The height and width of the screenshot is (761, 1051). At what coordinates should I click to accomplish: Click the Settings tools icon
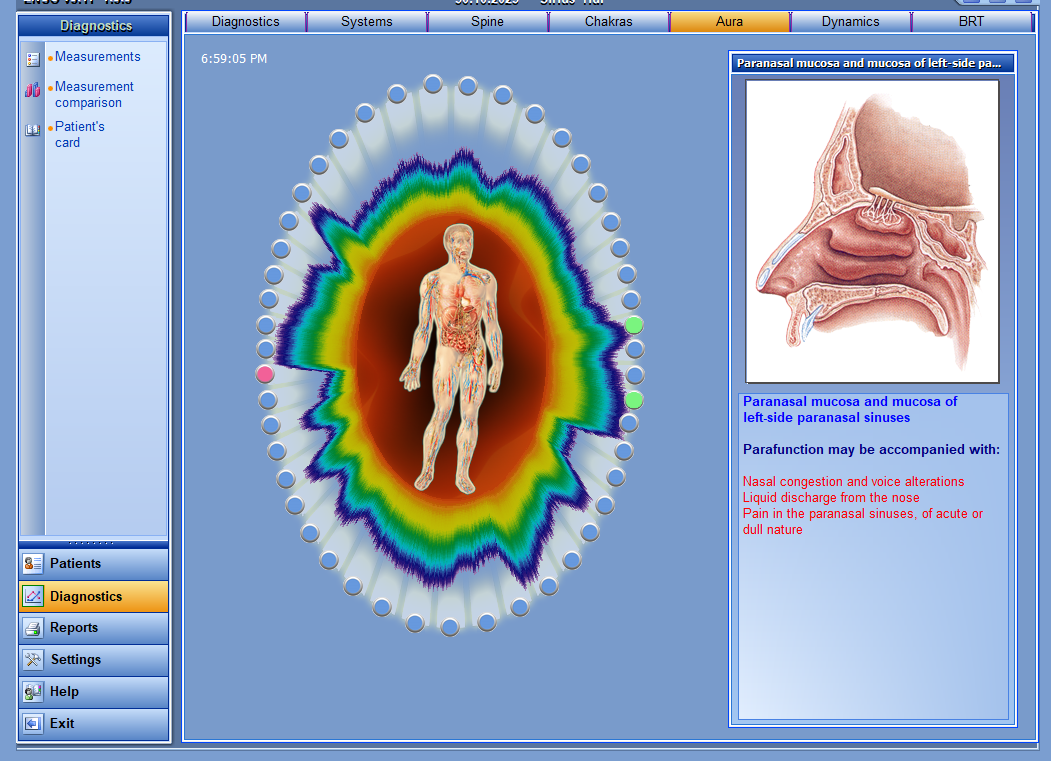(33, 660)
